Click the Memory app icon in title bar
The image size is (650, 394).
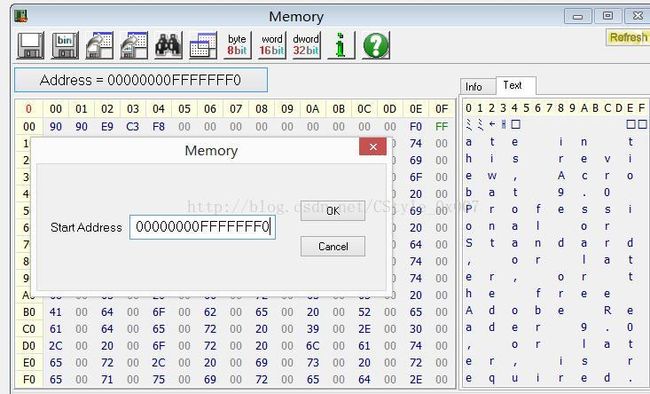coord(21,17)
